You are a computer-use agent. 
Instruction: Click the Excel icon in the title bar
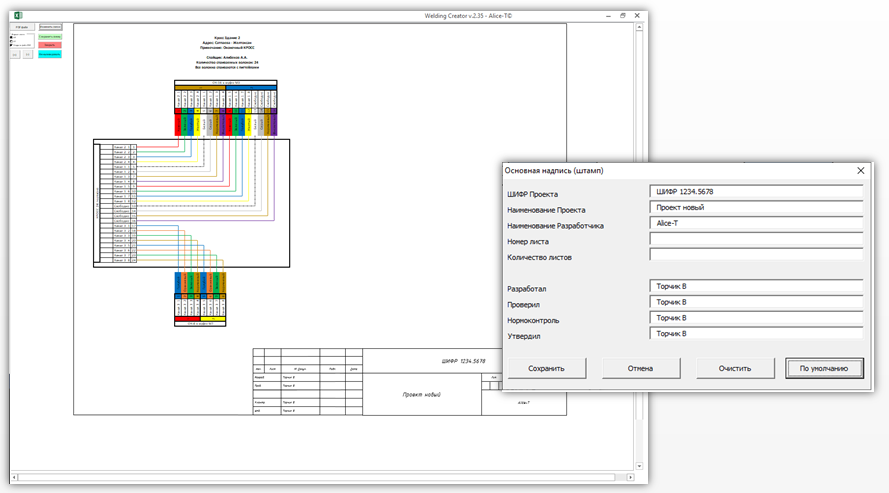tap(18, 15)
